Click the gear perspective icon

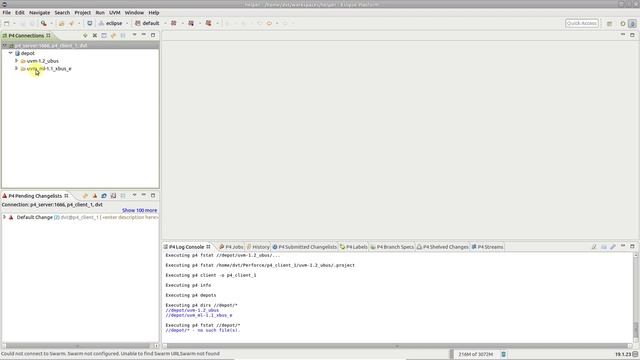point(623,24)
